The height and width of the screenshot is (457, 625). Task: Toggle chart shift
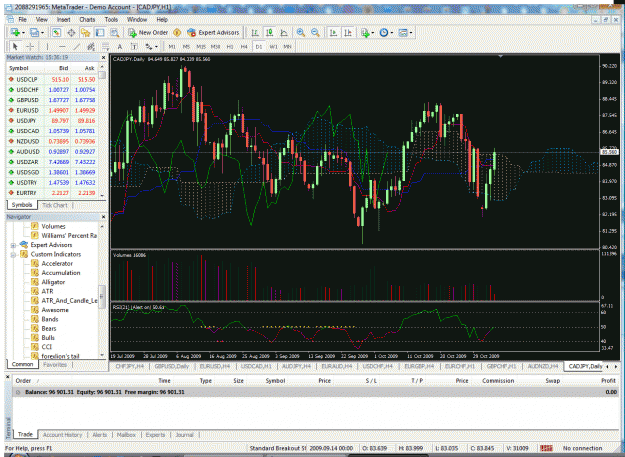[x=348, y=33]
